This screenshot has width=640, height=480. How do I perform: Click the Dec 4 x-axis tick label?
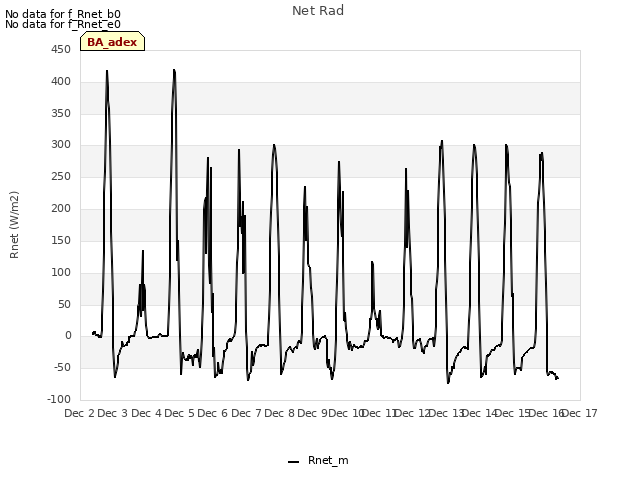(146, 413)
